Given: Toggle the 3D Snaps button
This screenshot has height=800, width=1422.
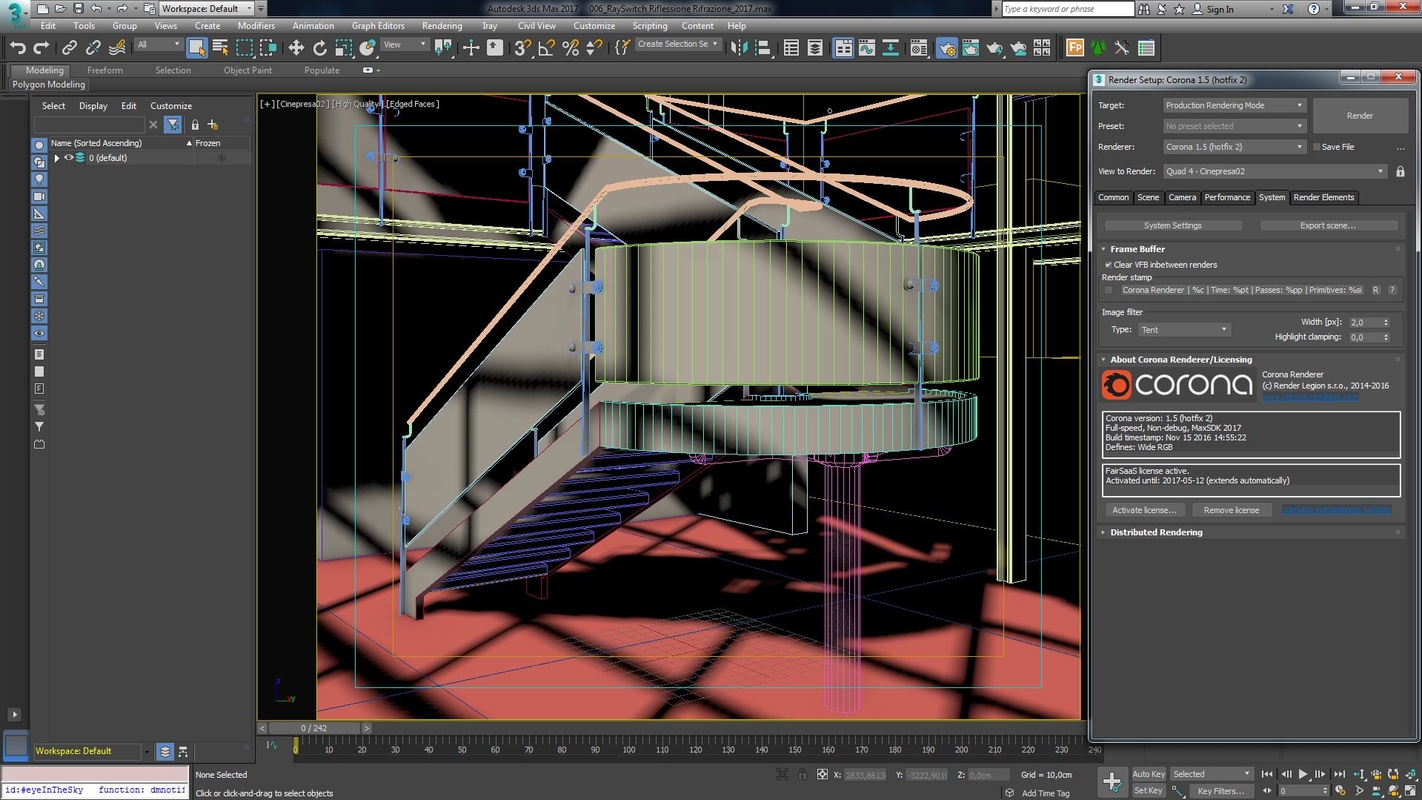Looking at the screenshot, I should [x=523, y=47].
